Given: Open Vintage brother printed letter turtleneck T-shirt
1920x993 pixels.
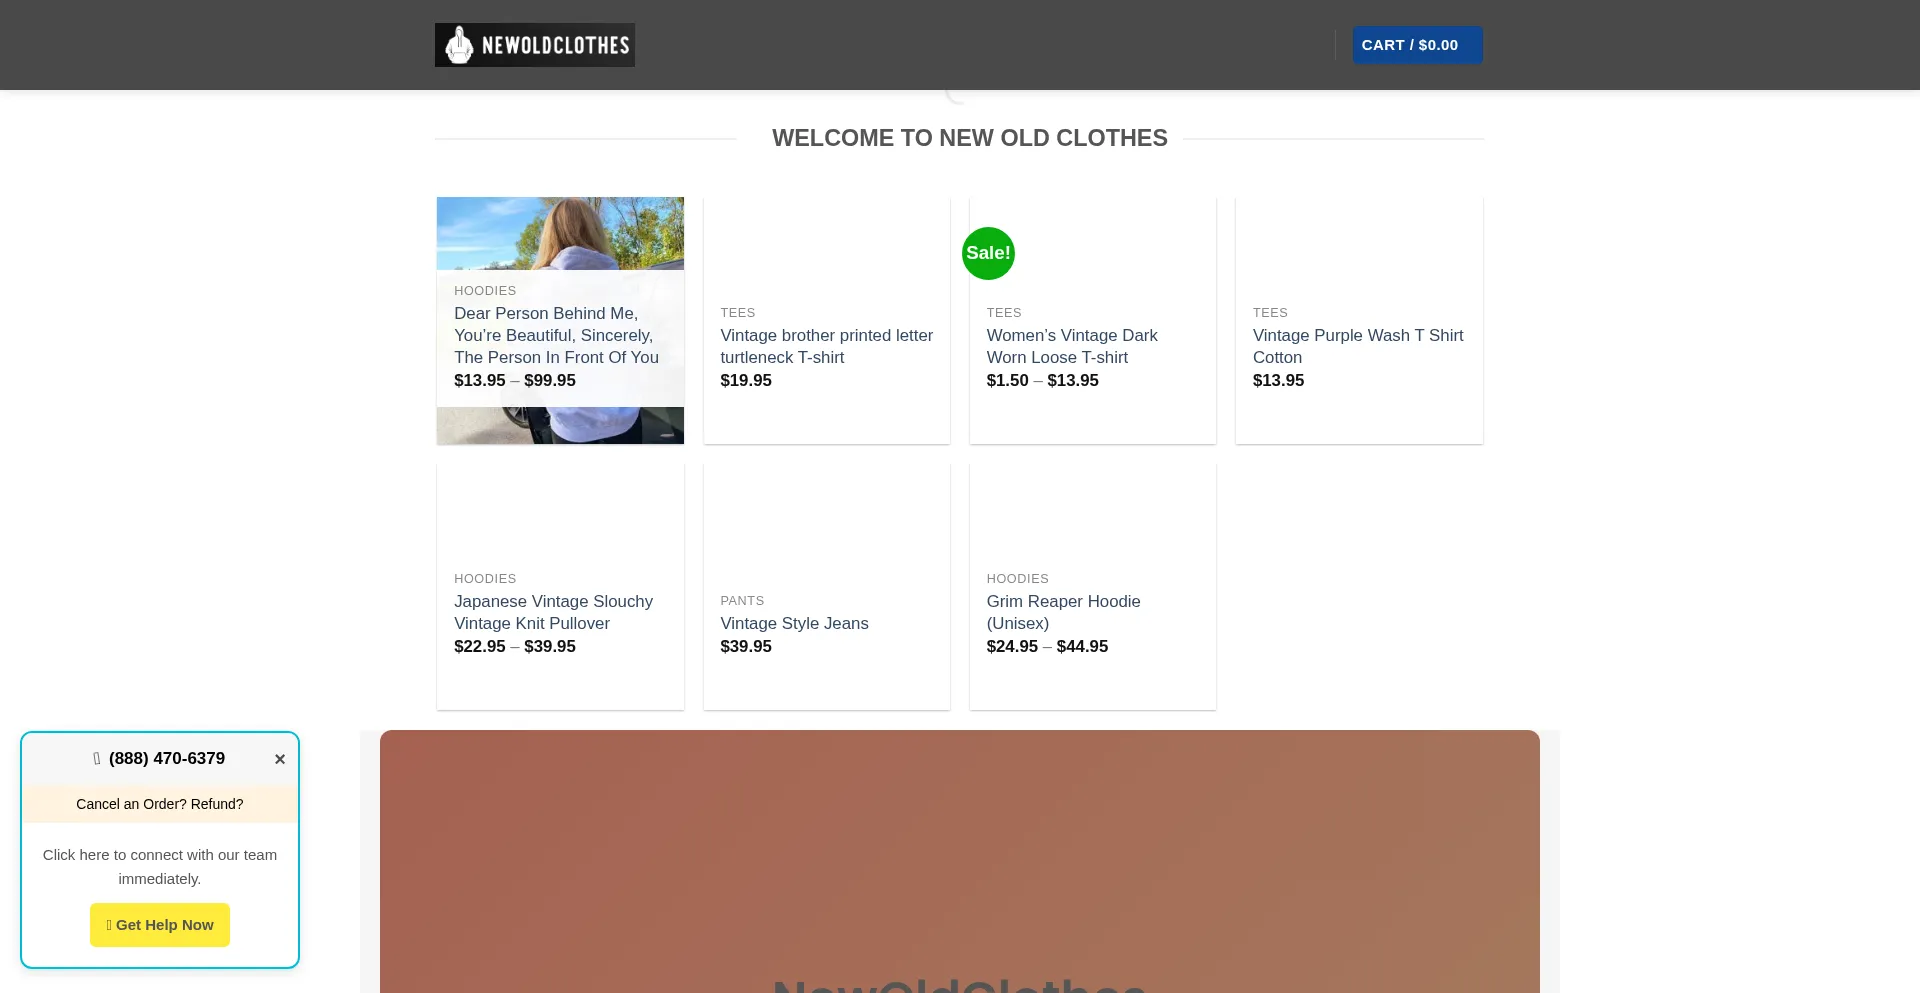Looking at the screenshot, I should [826, 346].
